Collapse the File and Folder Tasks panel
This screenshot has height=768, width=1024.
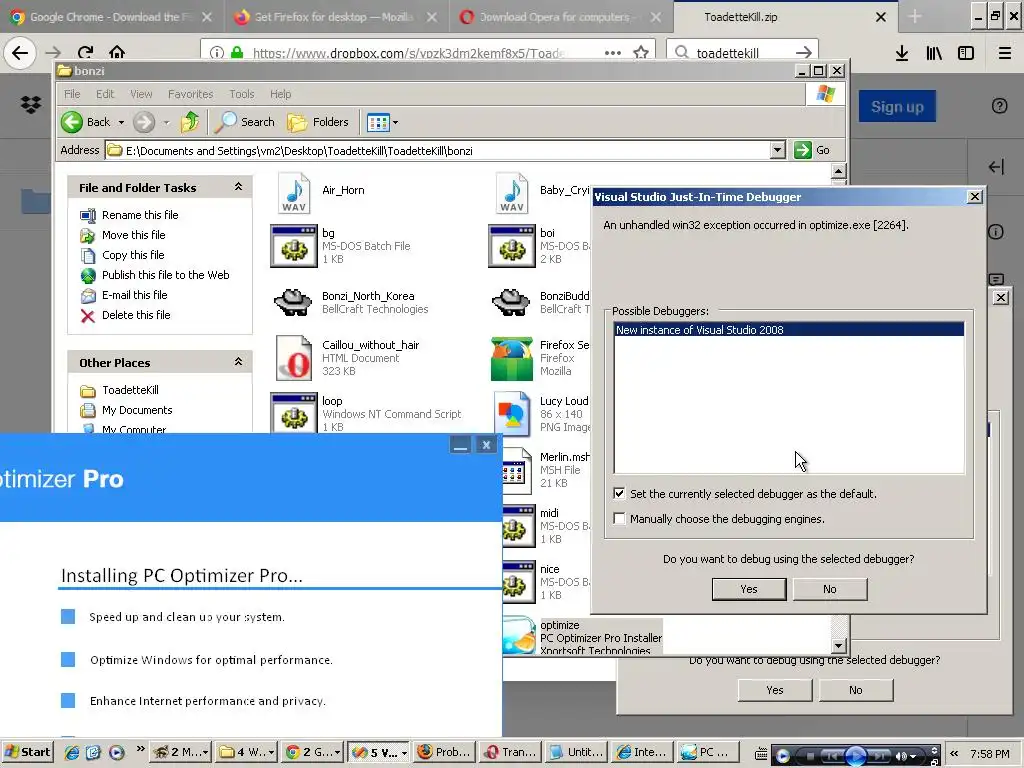pyautogui.click(x=238, y=187)
